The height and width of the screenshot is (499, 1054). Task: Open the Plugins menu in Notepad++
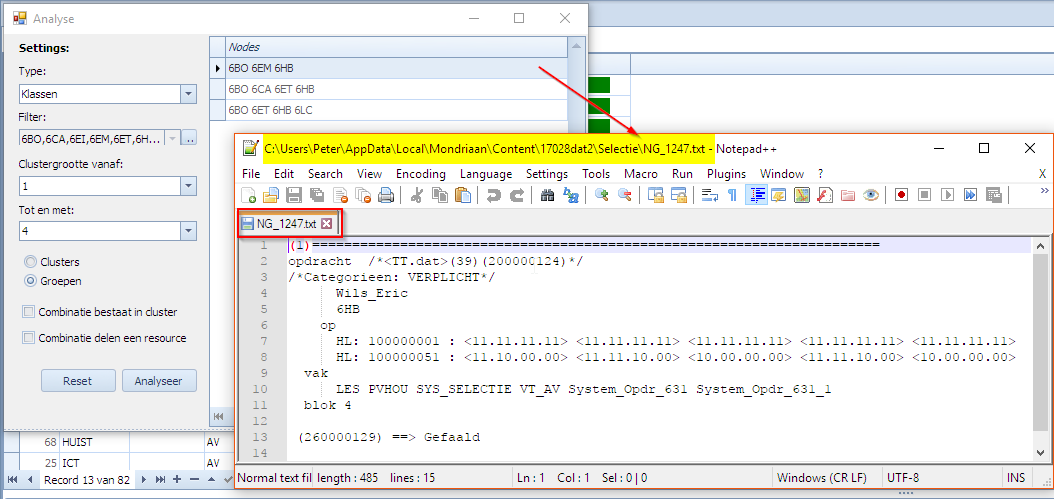727,174
